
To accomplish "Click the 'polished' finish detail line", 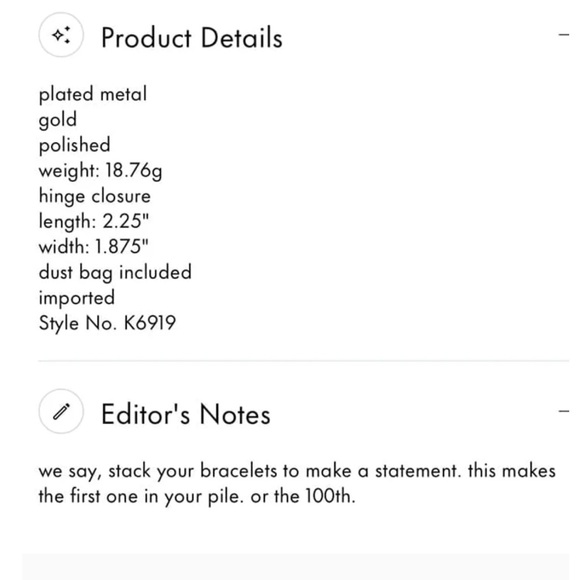I will point(74,145).
